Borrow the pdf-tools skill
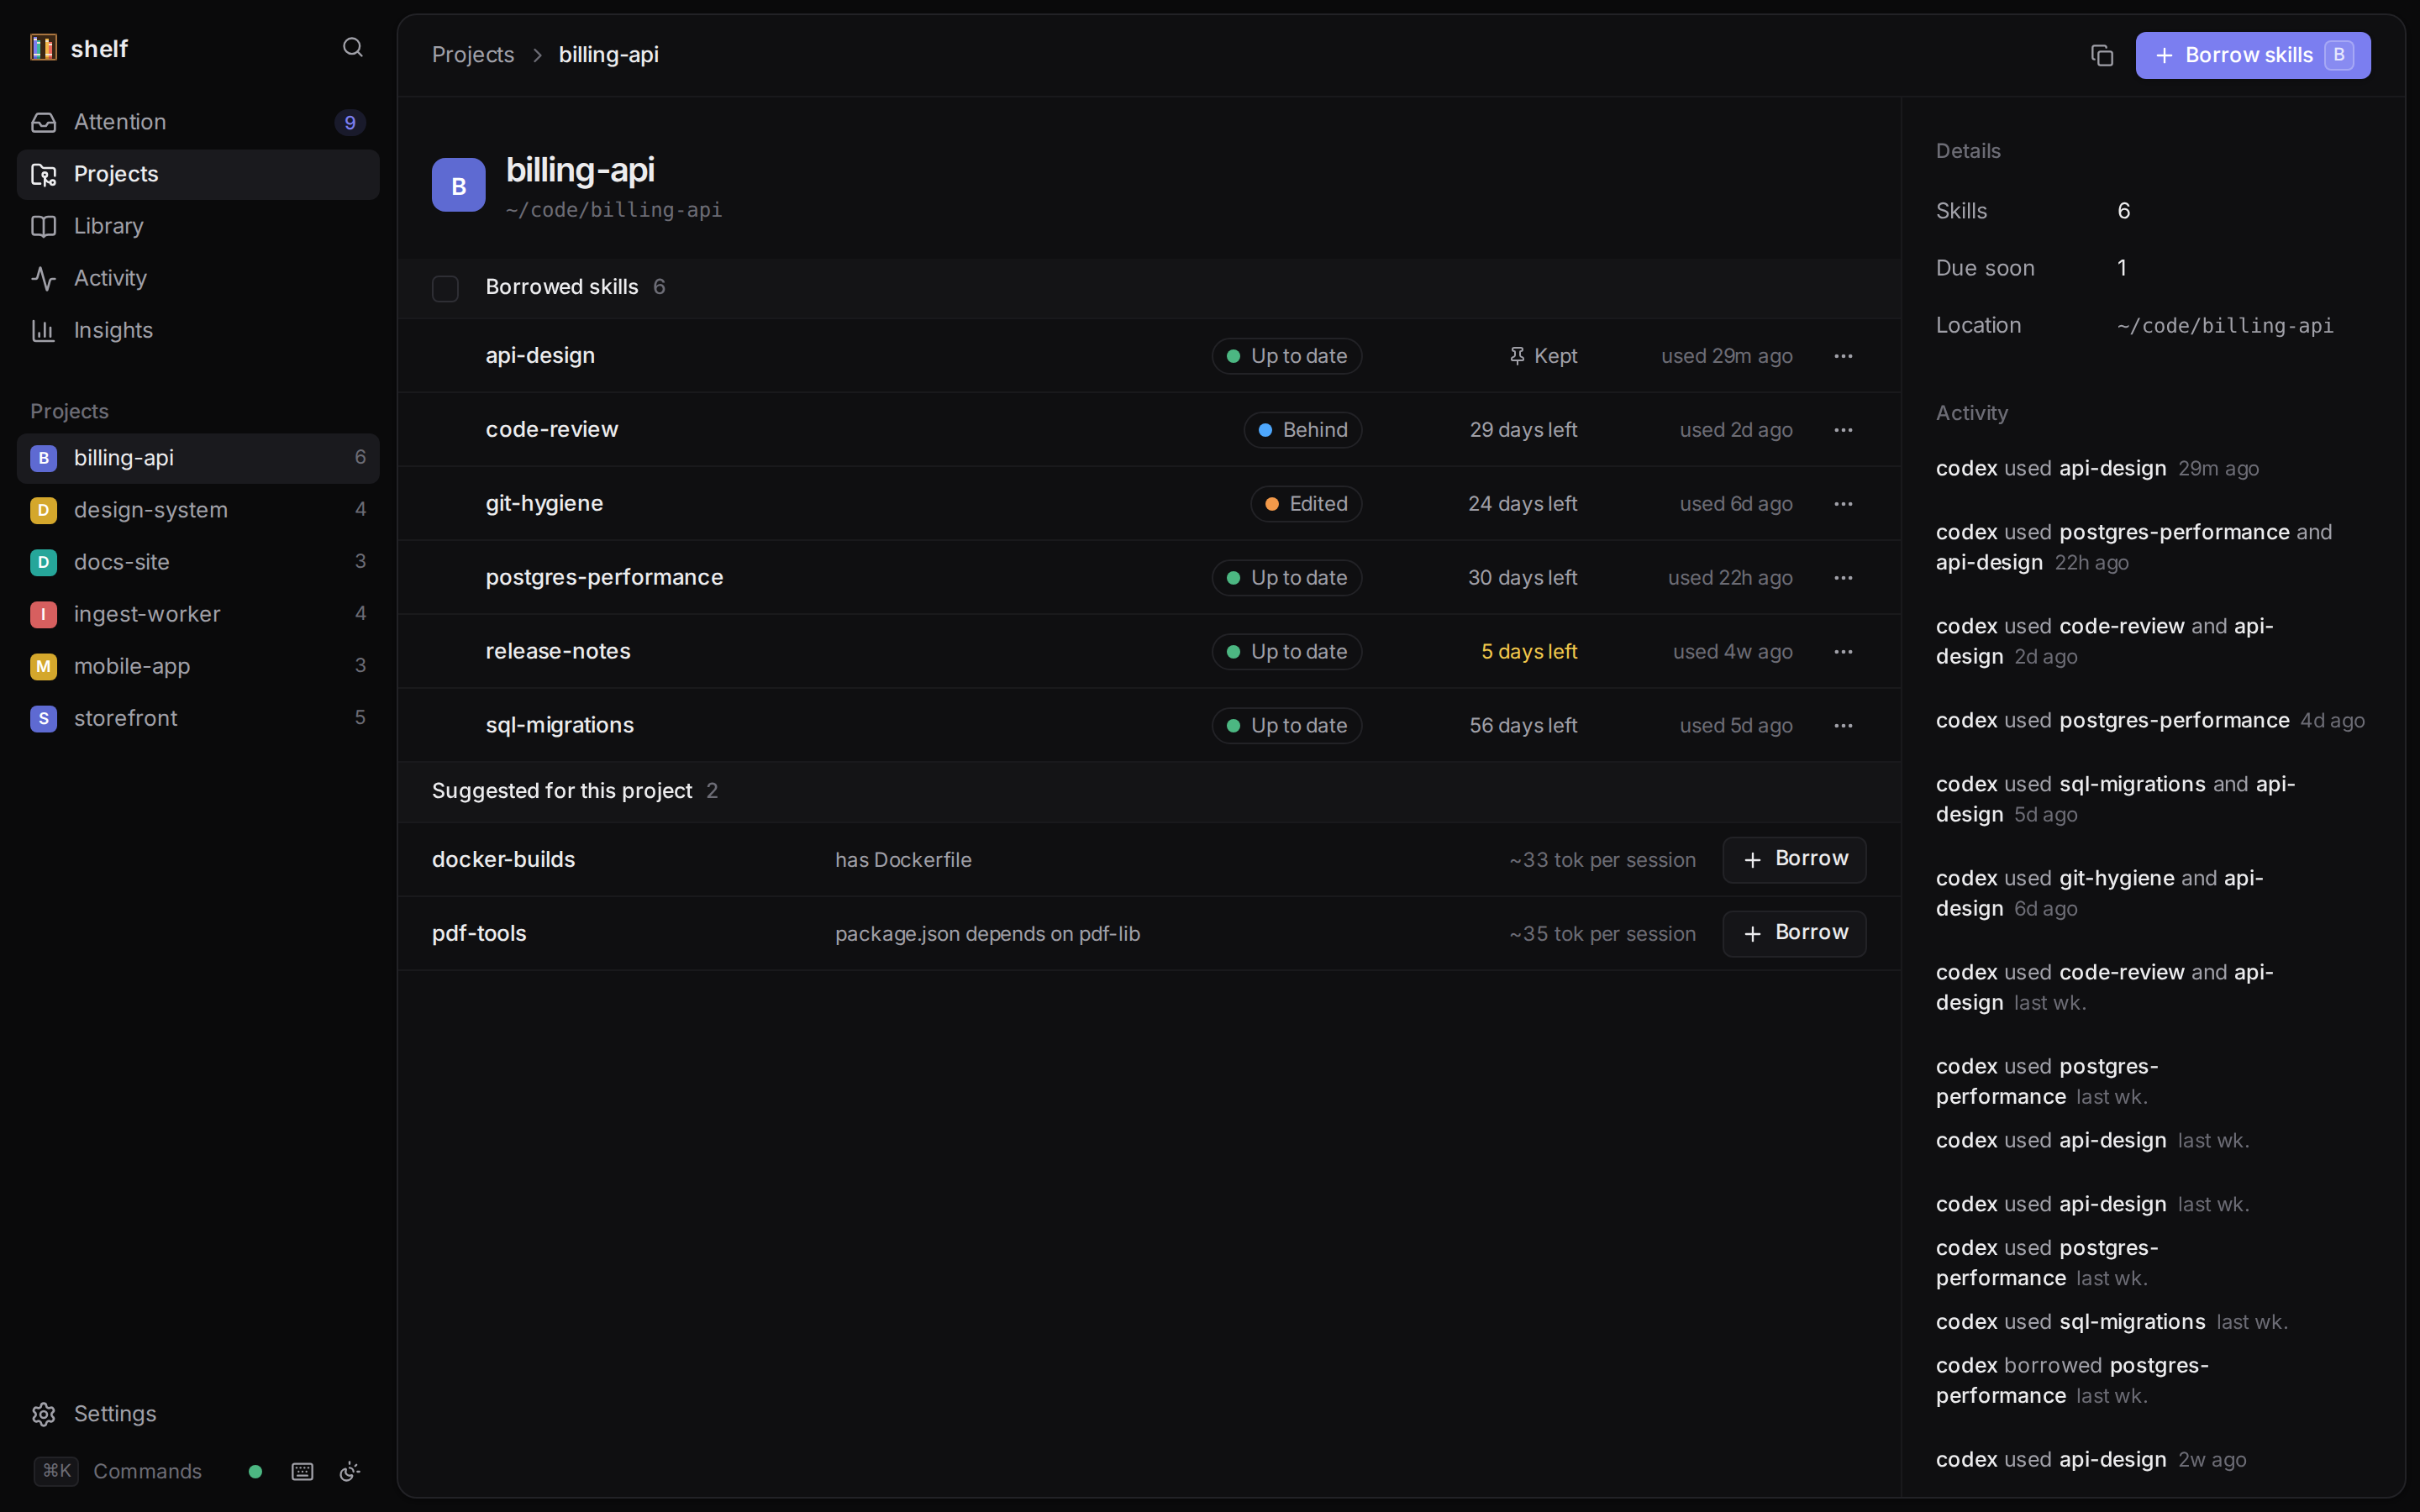Image resolution: width=2420 pixels, height=1512 pixels. (x=1794, y=933)
